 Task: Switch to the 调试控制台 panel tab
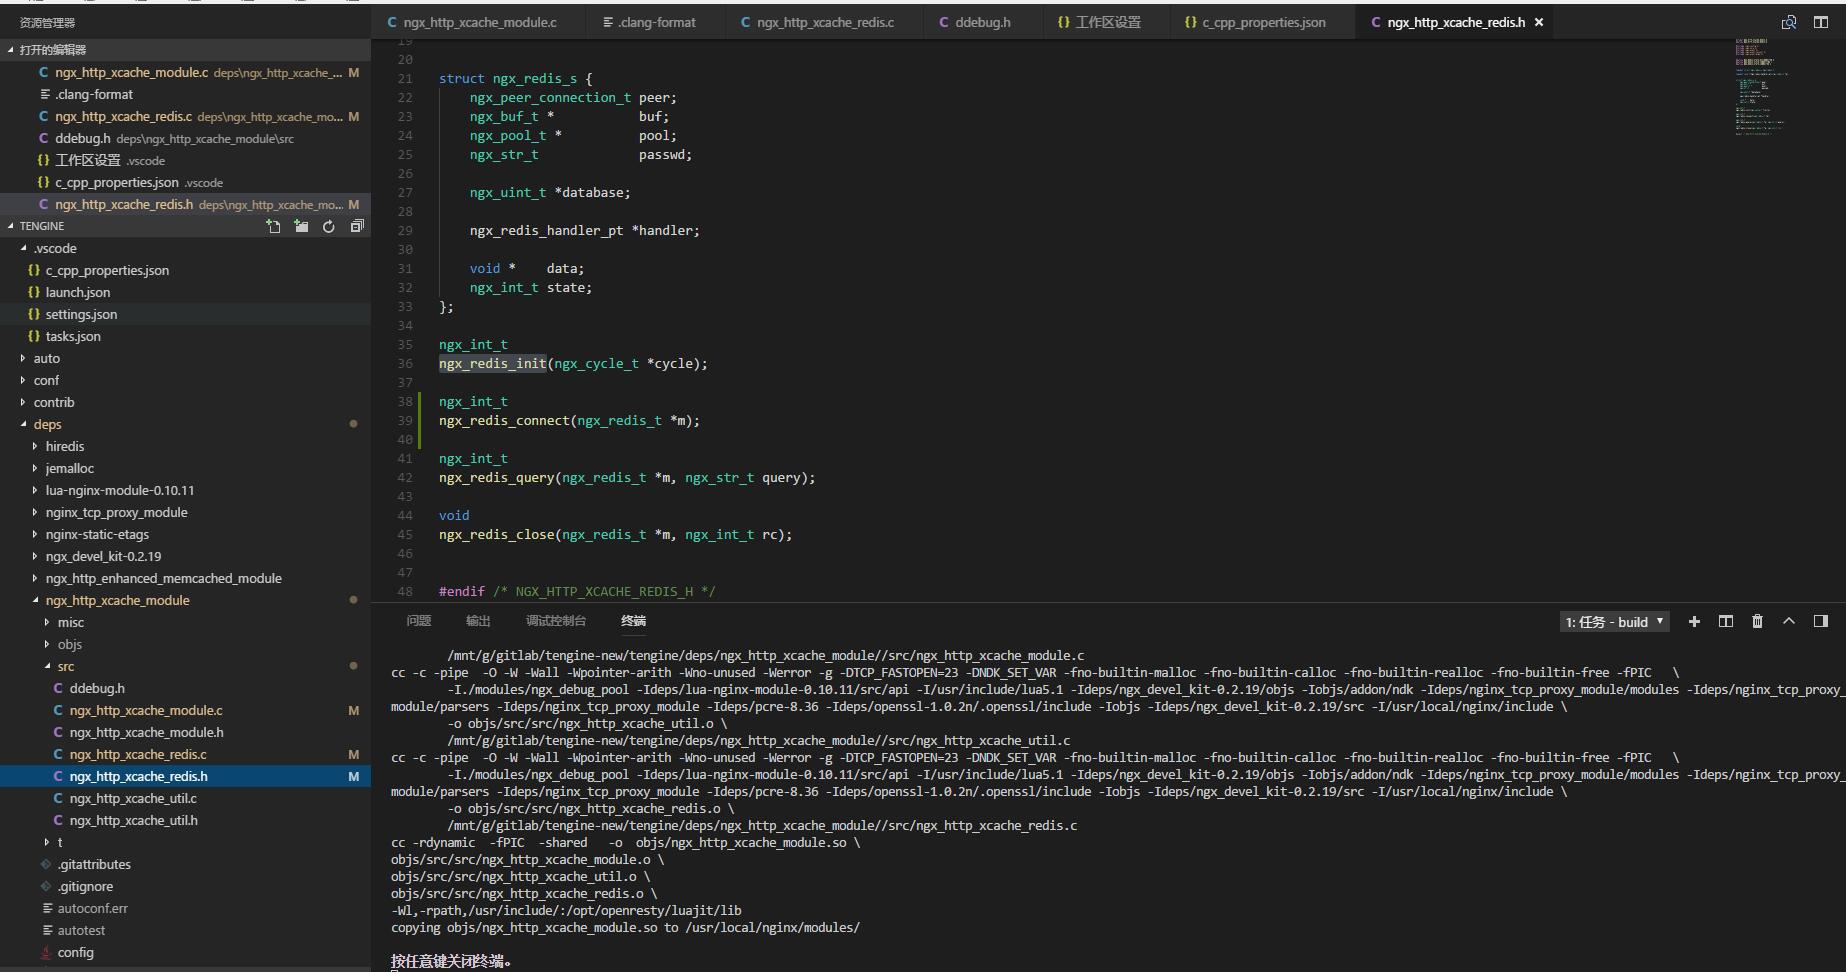[x=556, y=621]
